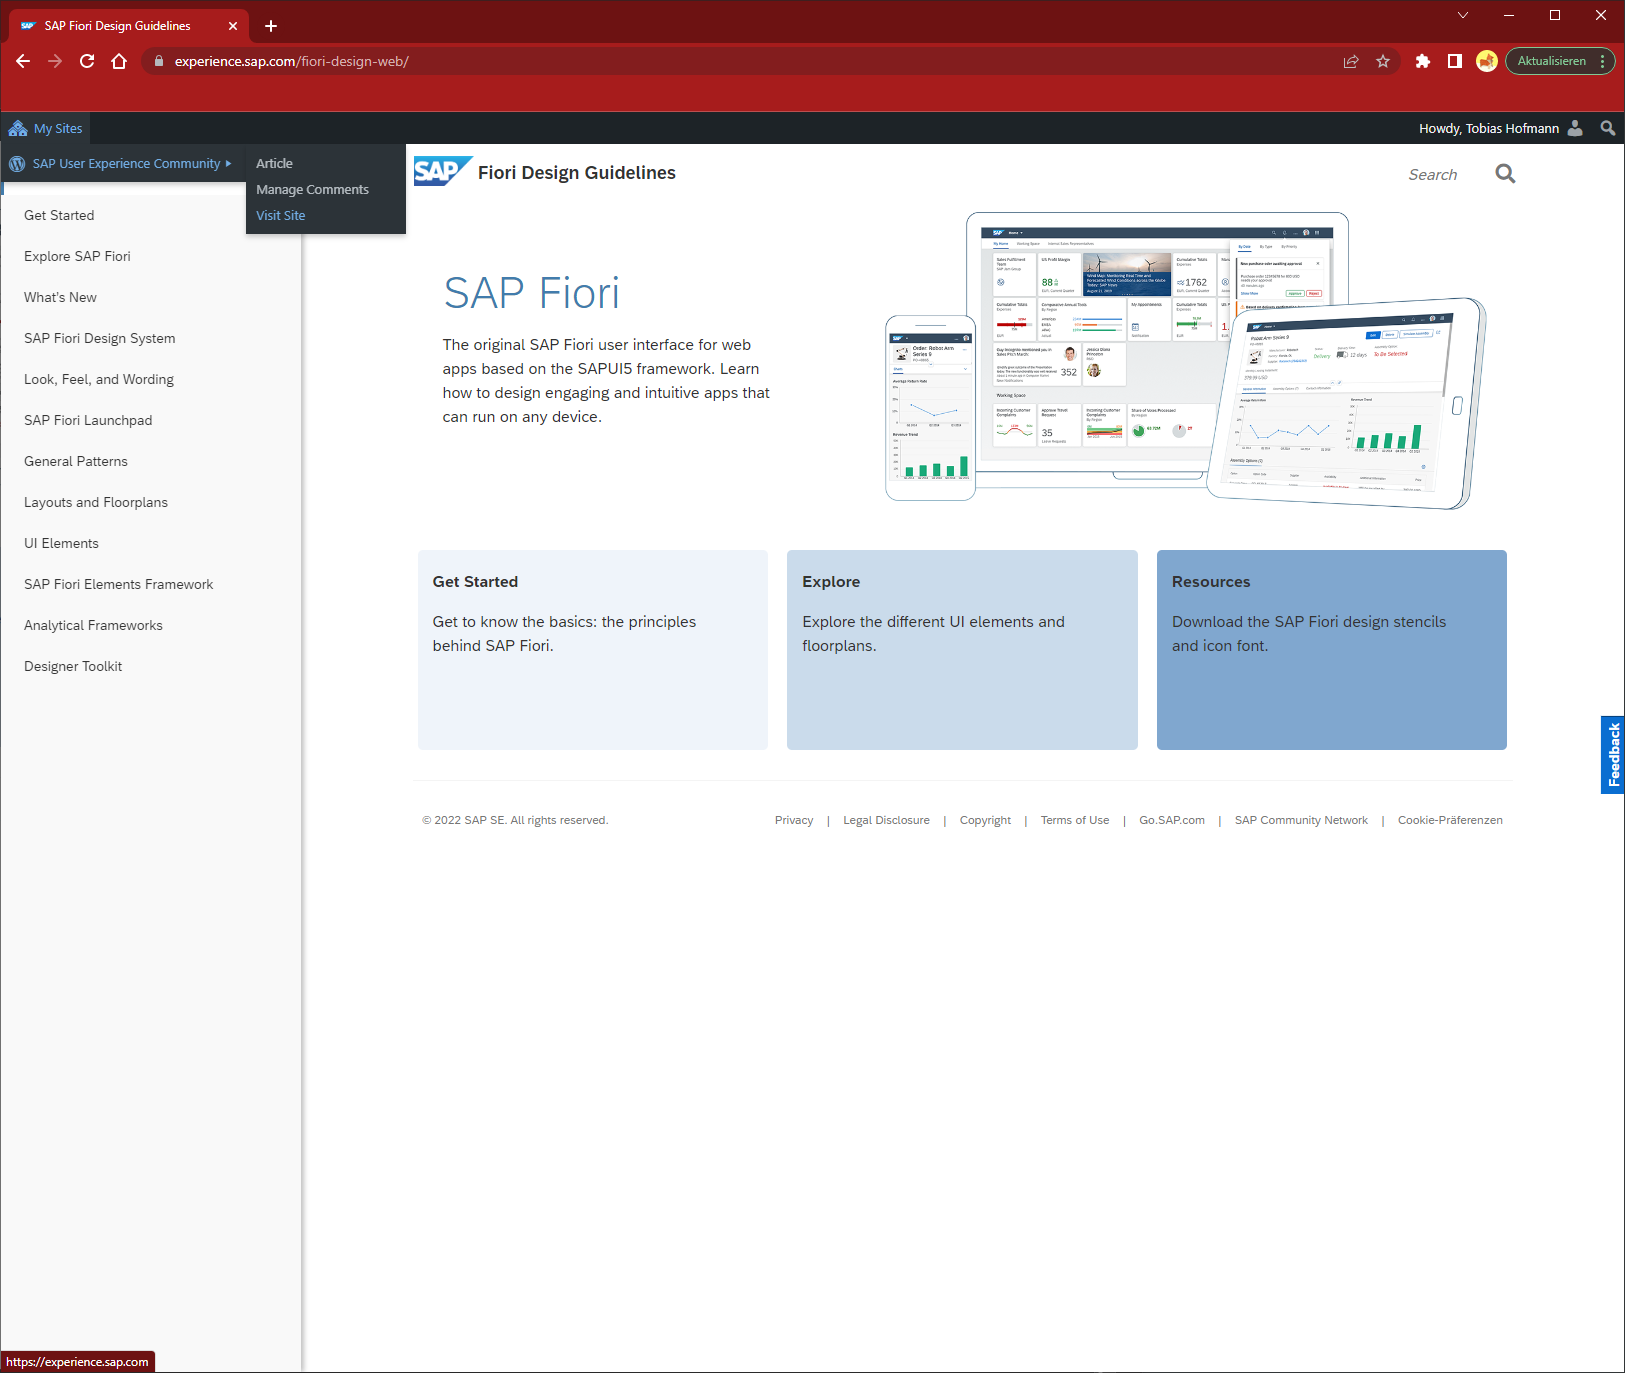Open Look, Feel, and Wording
1625x1373 pixels.
coord(99,379)
